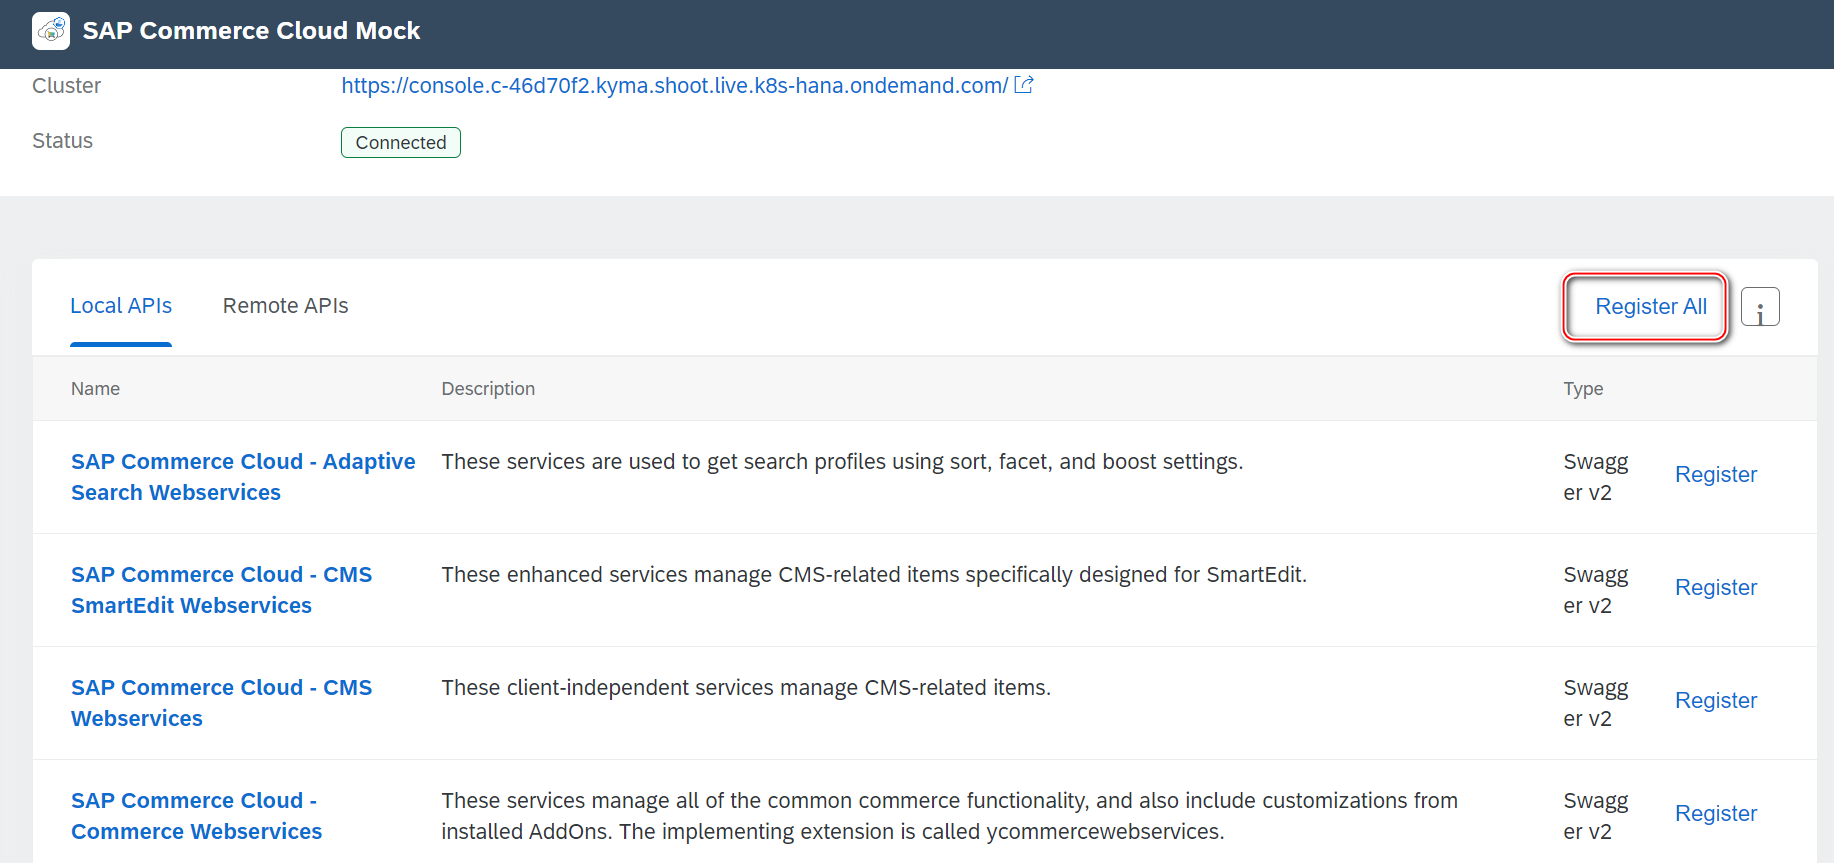Select the ycommercewebservices description text
The width and height of the screenshot is (1834, 863).
click(949, 816)
